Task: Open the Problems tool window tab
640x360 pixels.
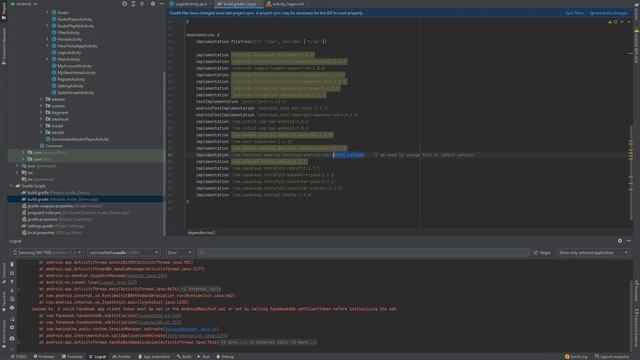Action: pyautogui.click(x=44, y=356)
